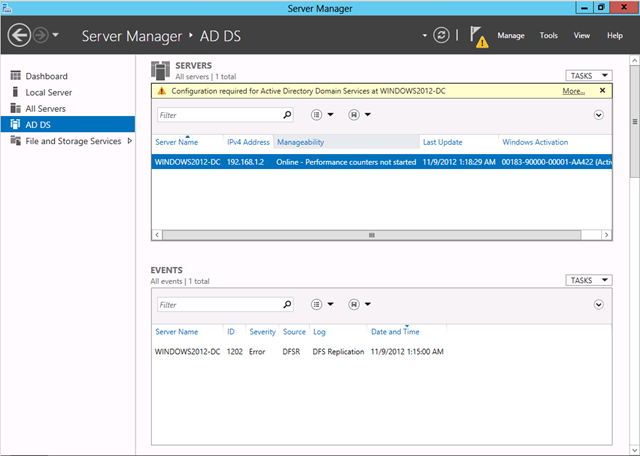This screenshot has height=456, width=640.
Task: Sort events by Source column
Action: (x=294, y=331)
